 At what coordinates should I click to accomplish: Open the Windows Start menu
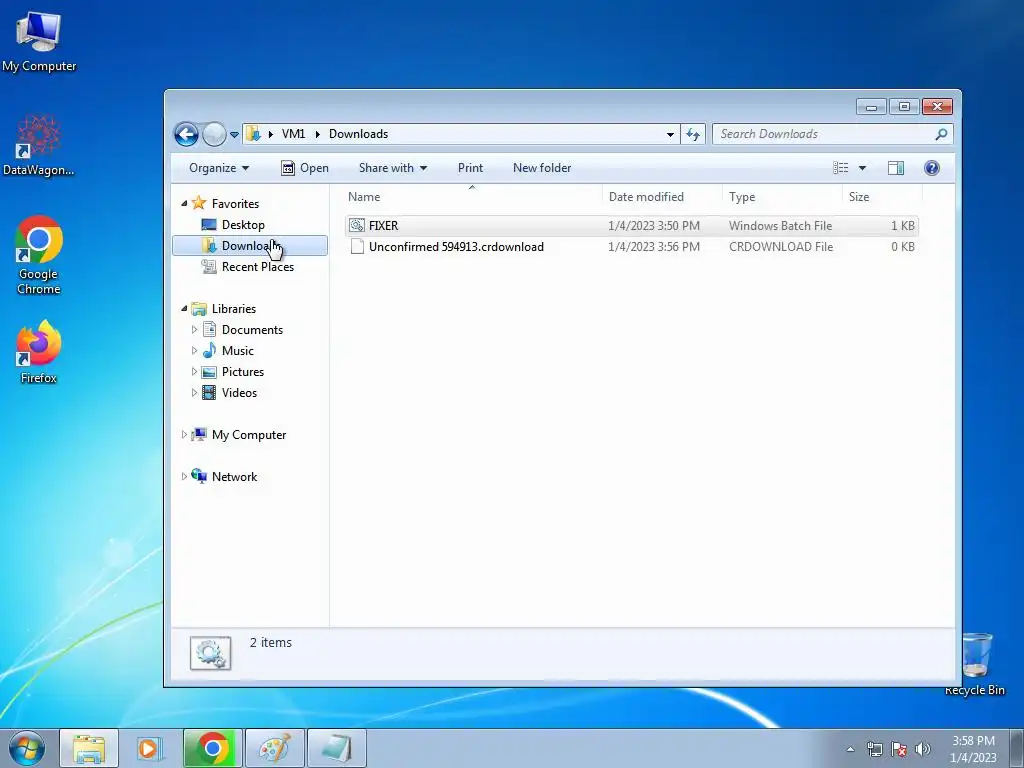tap(27, 748)
